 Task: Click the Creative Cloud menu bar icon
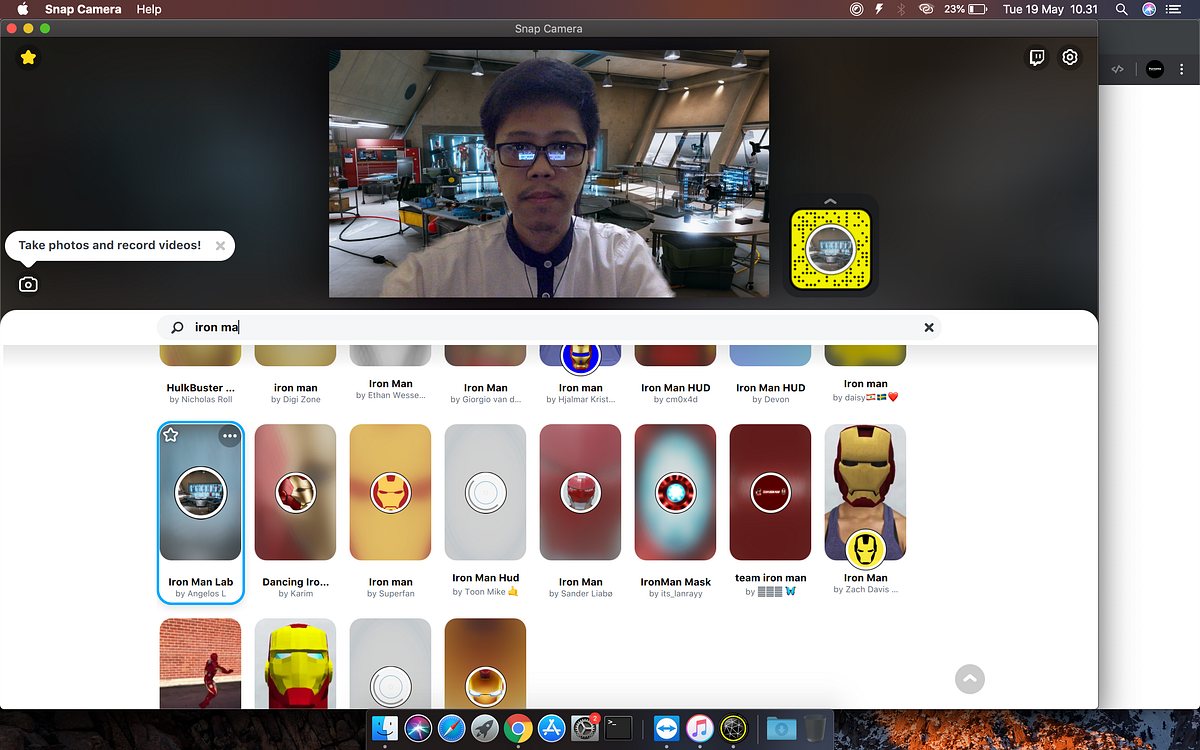[x=926, y=9]
